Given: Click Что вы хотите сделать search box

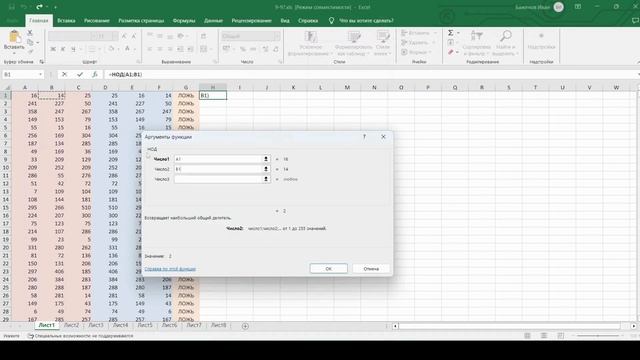Looking at the screenshot, I should pos(366,20).
